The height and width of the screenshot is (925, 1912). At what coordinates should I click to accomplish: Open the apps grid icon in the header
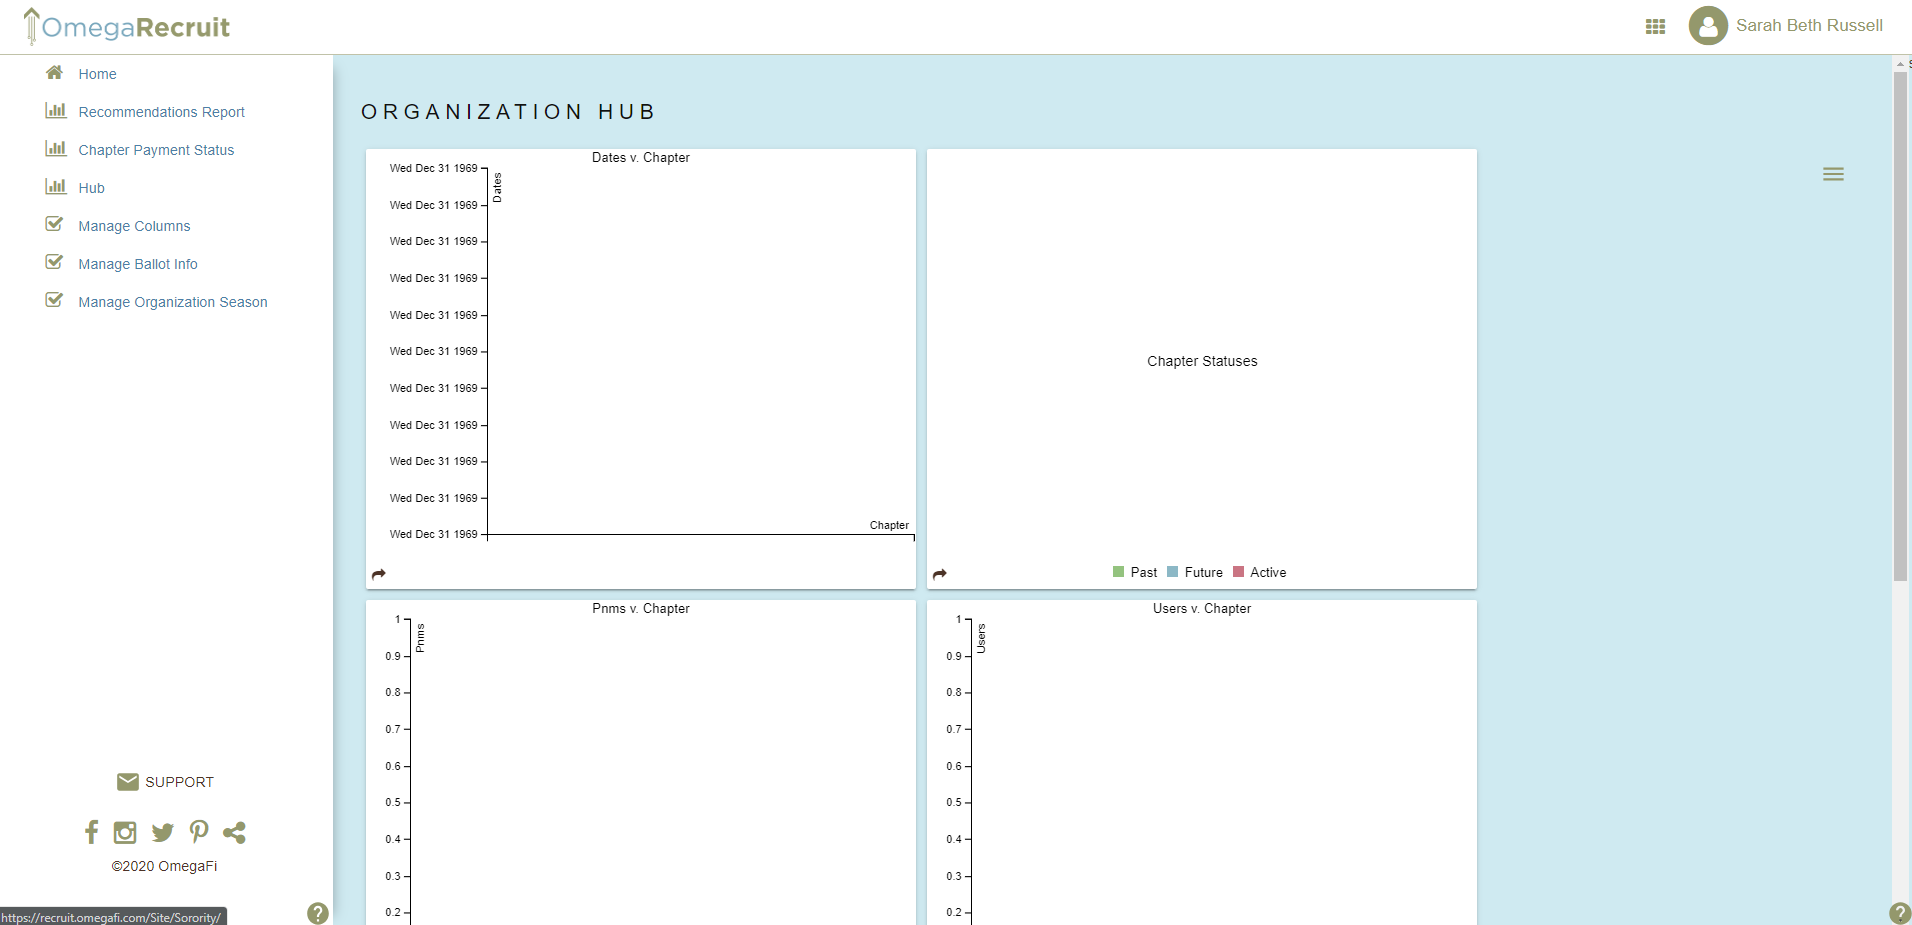1655,25
